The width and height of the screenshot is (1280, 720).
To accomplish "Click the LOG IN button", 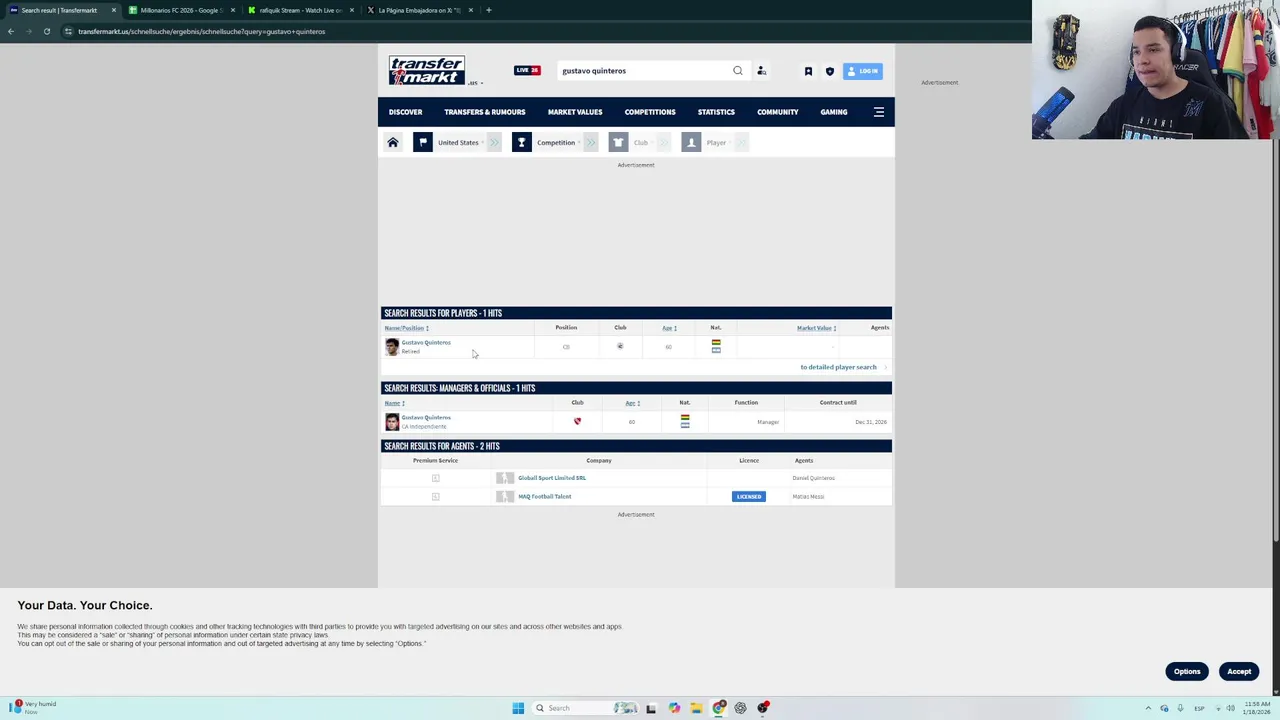I will (863, 71).
